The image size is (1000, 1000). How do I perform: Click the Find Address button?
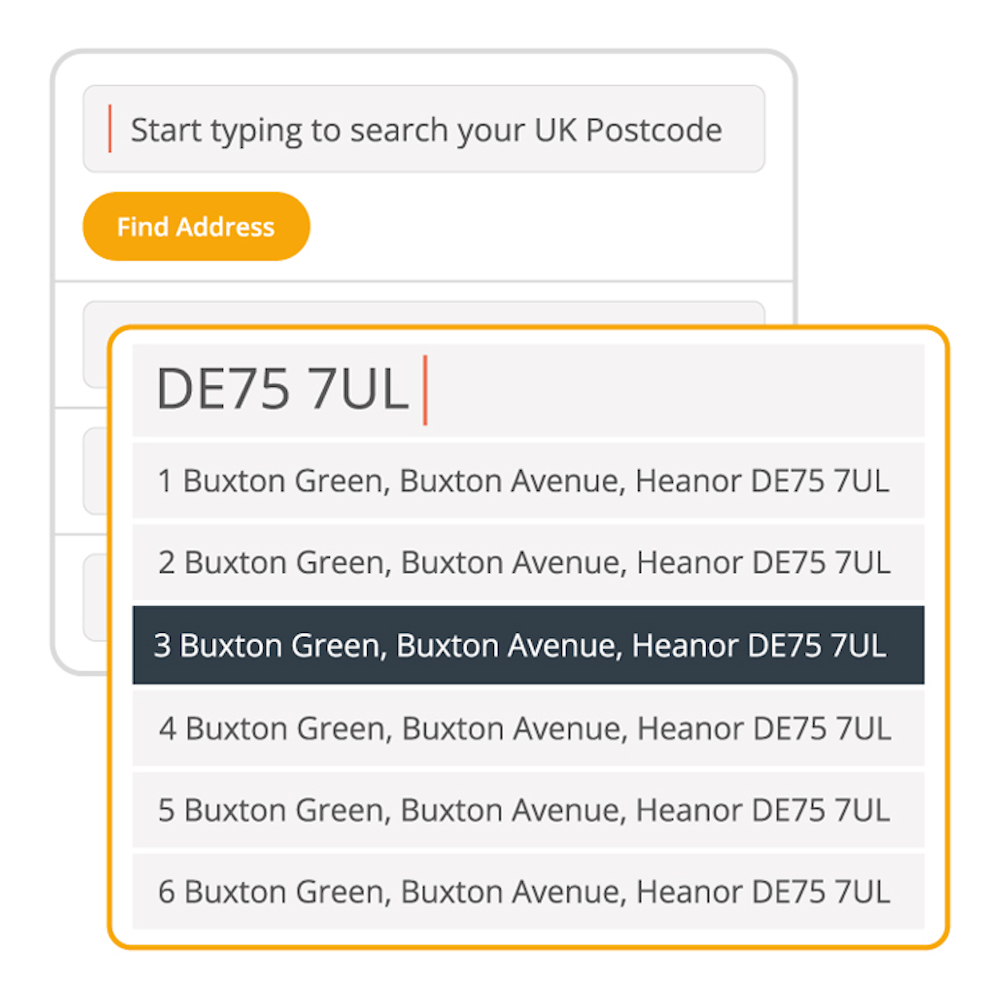pyautogui.click(x=195, y=226)
